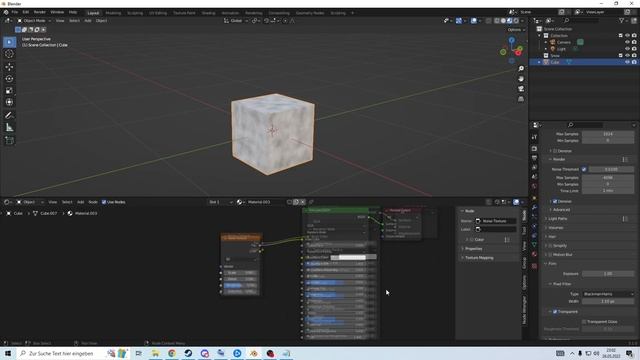
Task: Open Render properties tab icon
Action: coord(534,149)
